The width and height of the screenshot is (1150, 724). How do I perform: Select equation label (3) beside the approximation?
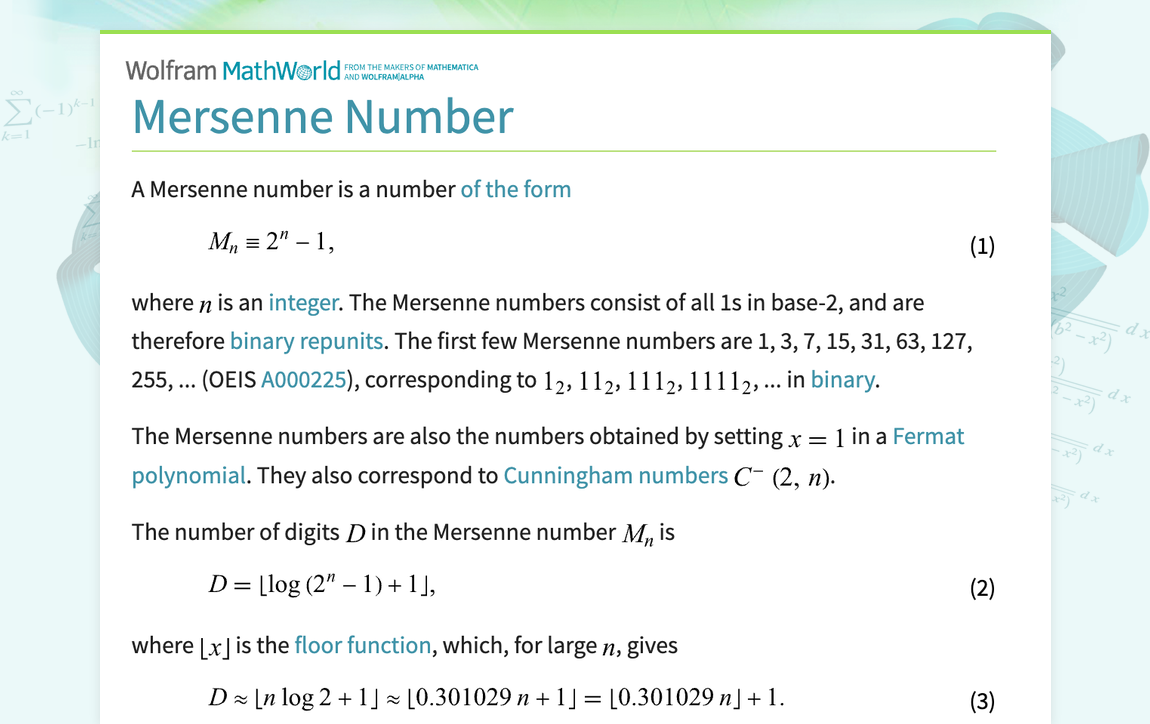(x=982, y=700)
